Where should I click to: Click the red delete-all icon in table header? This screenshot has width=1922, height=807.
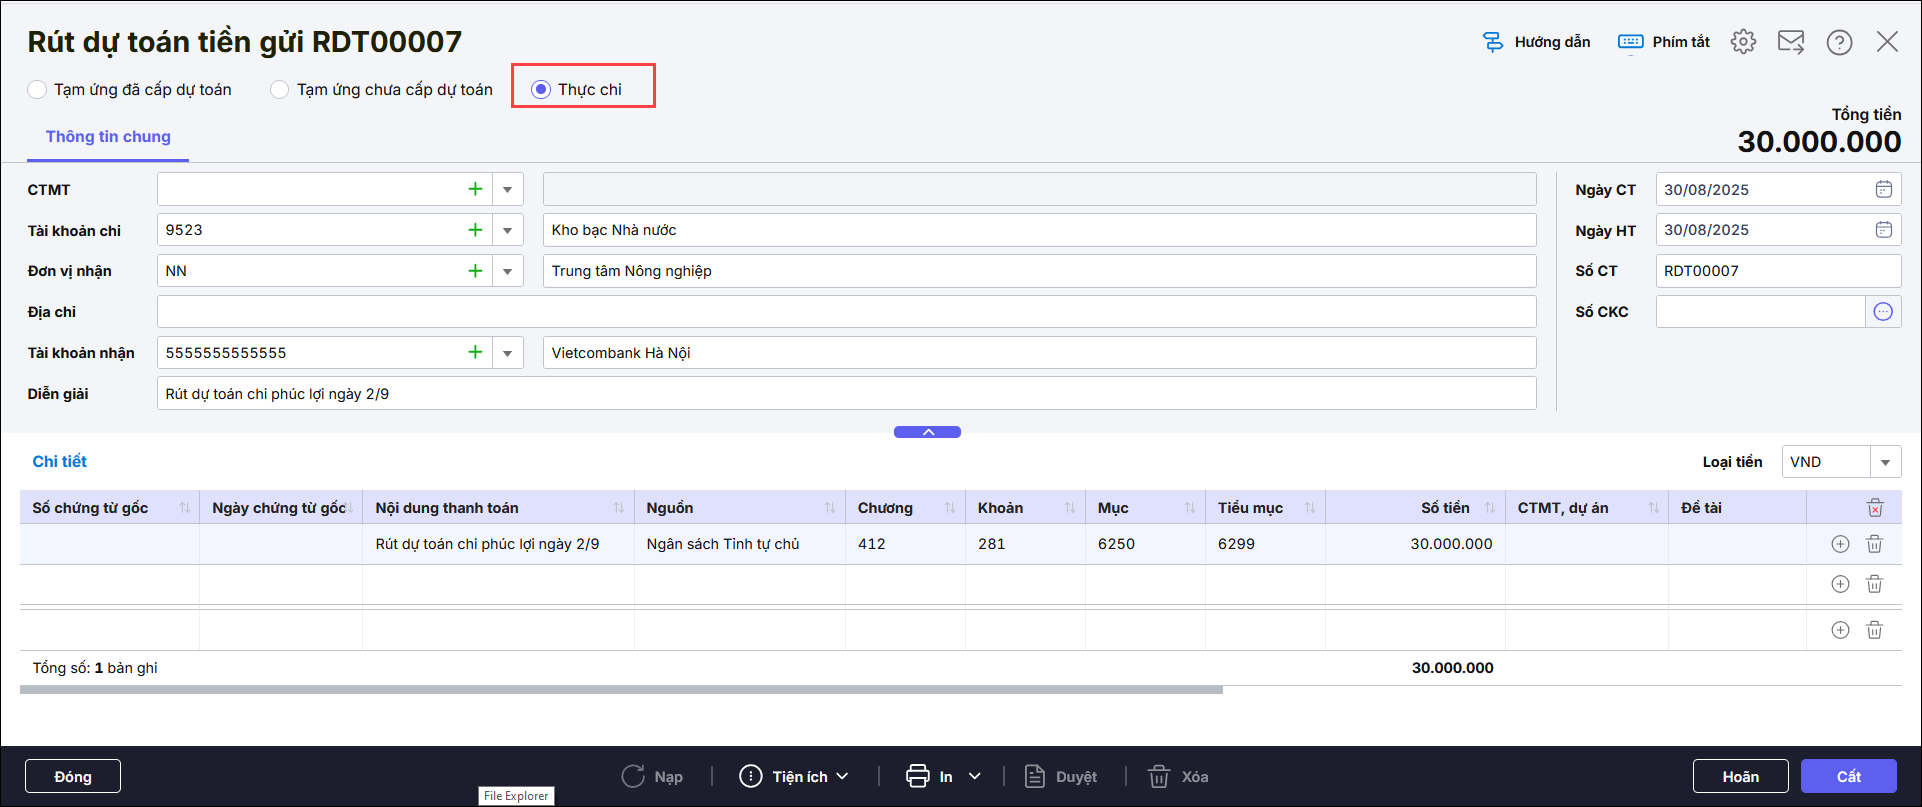click(x=1874, y=508)
